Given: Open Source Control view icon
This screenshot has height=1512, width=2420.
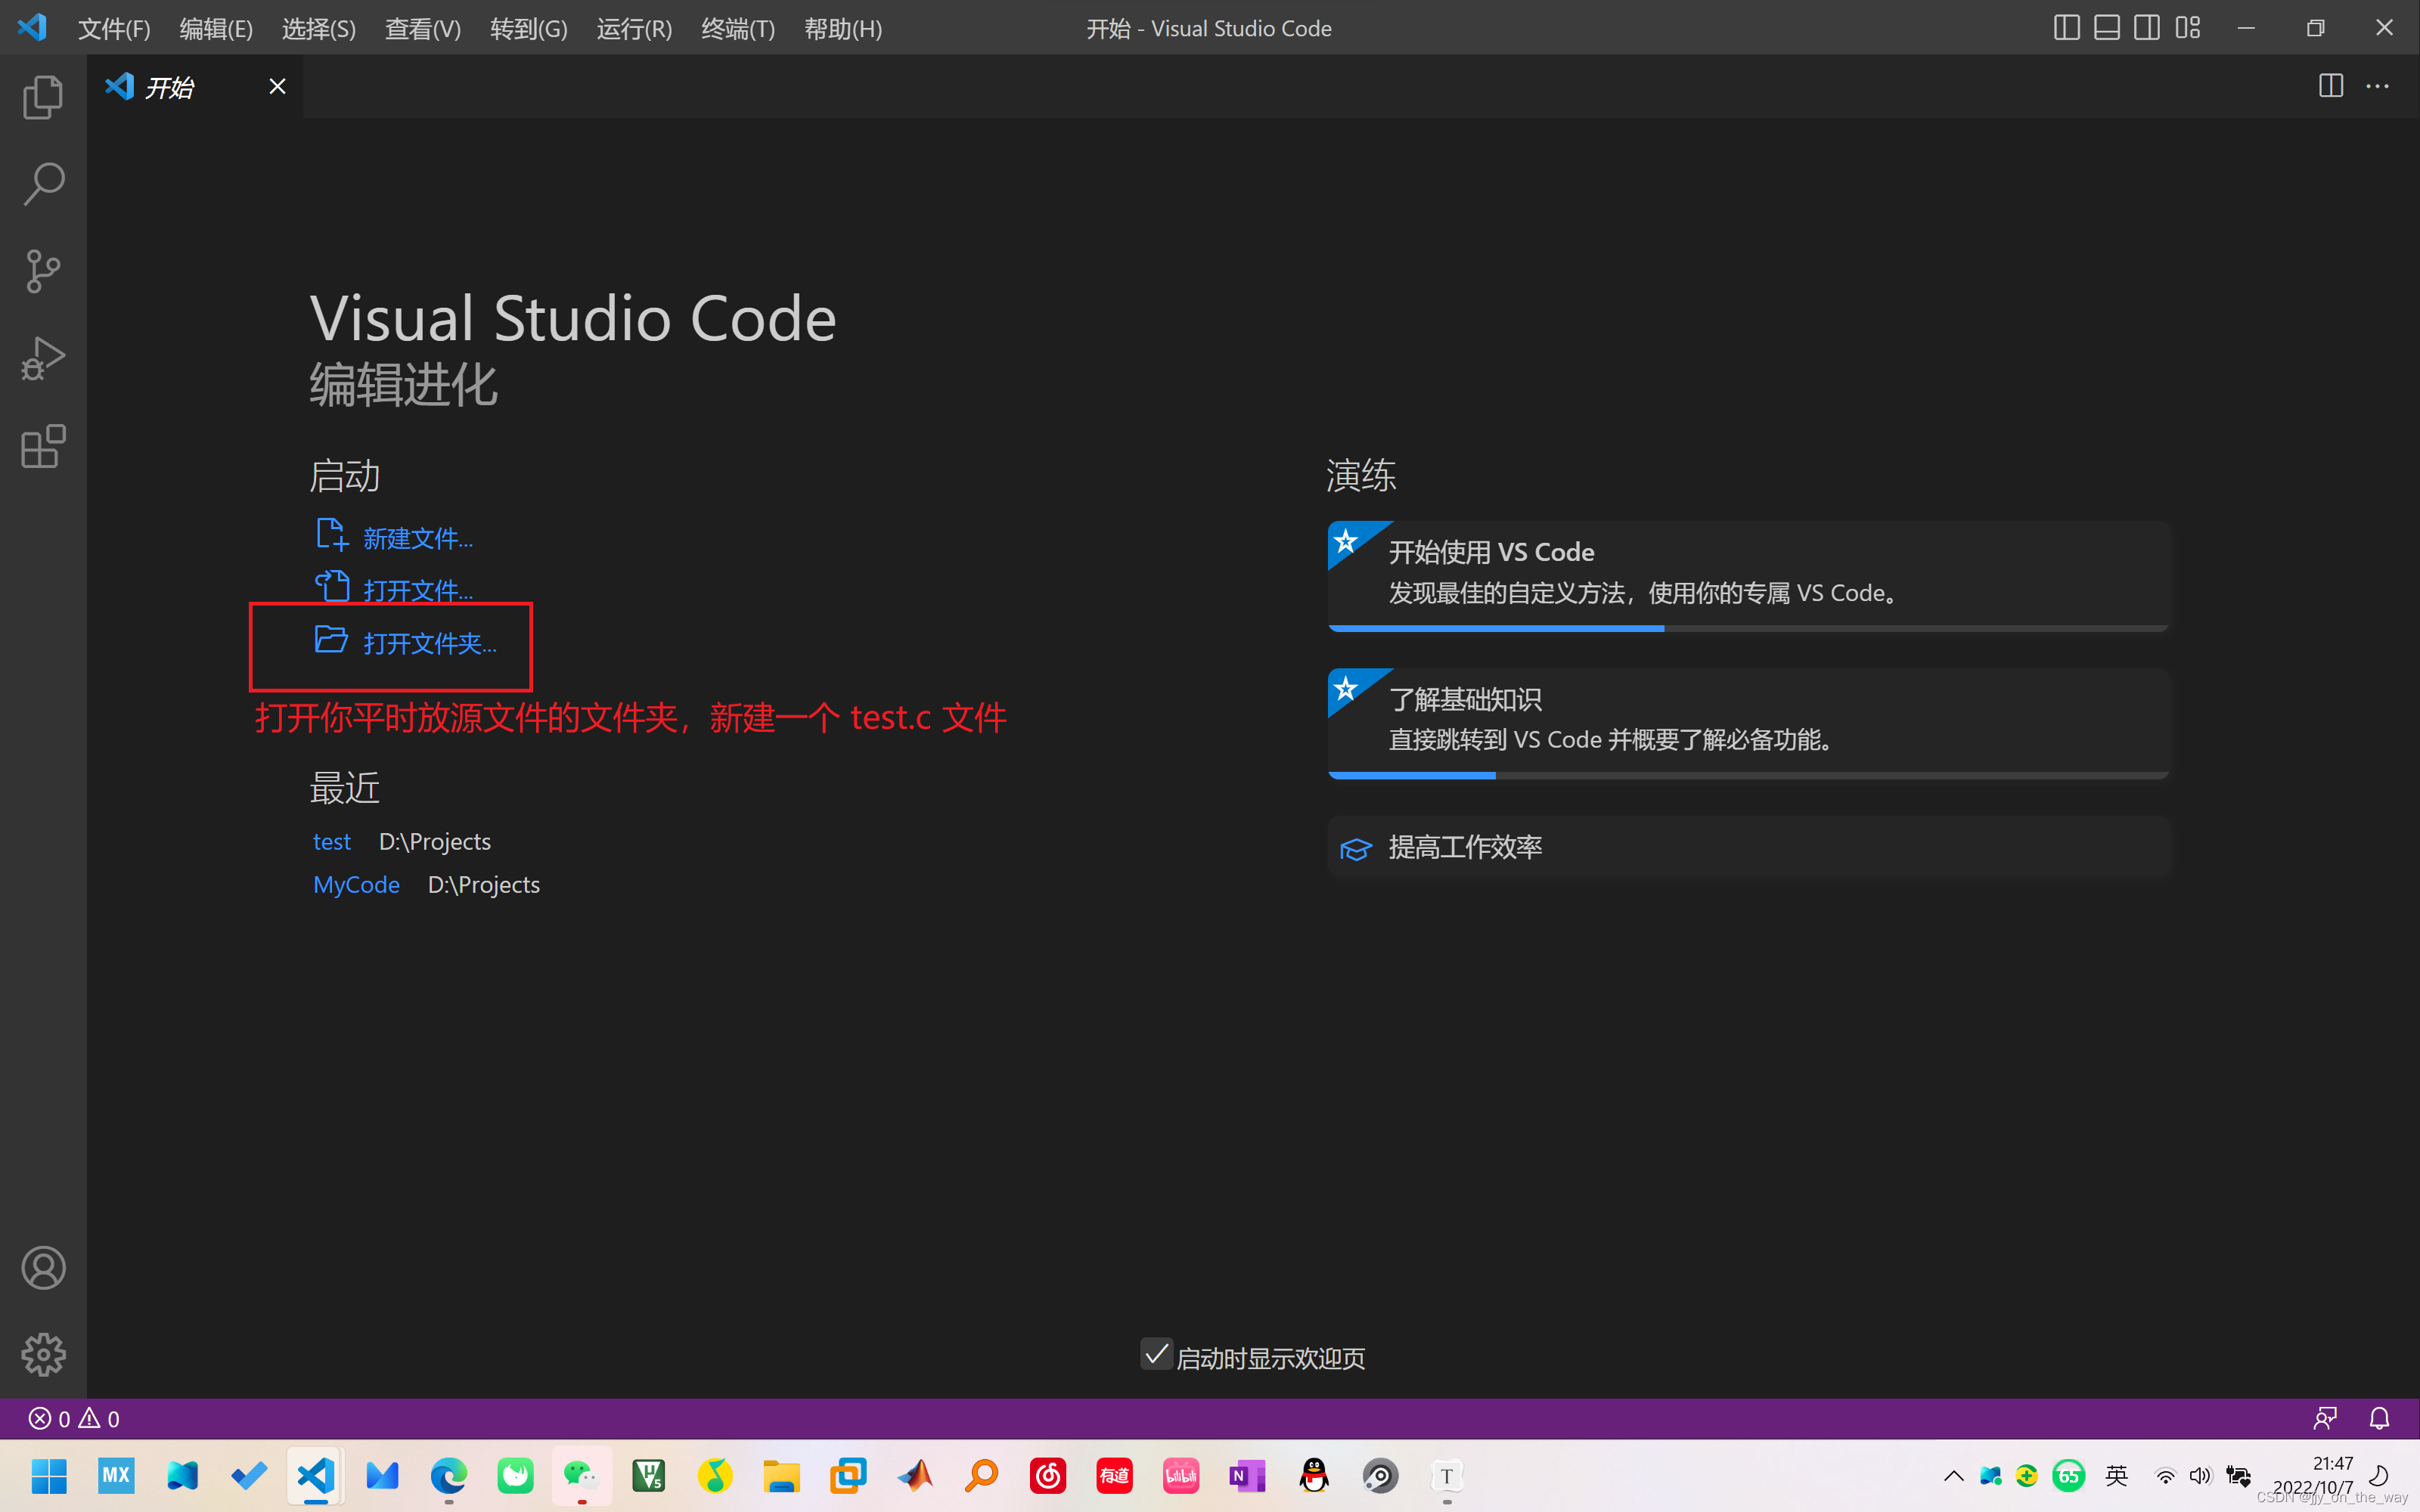Looking at the screenshot, I should (43, 271).
